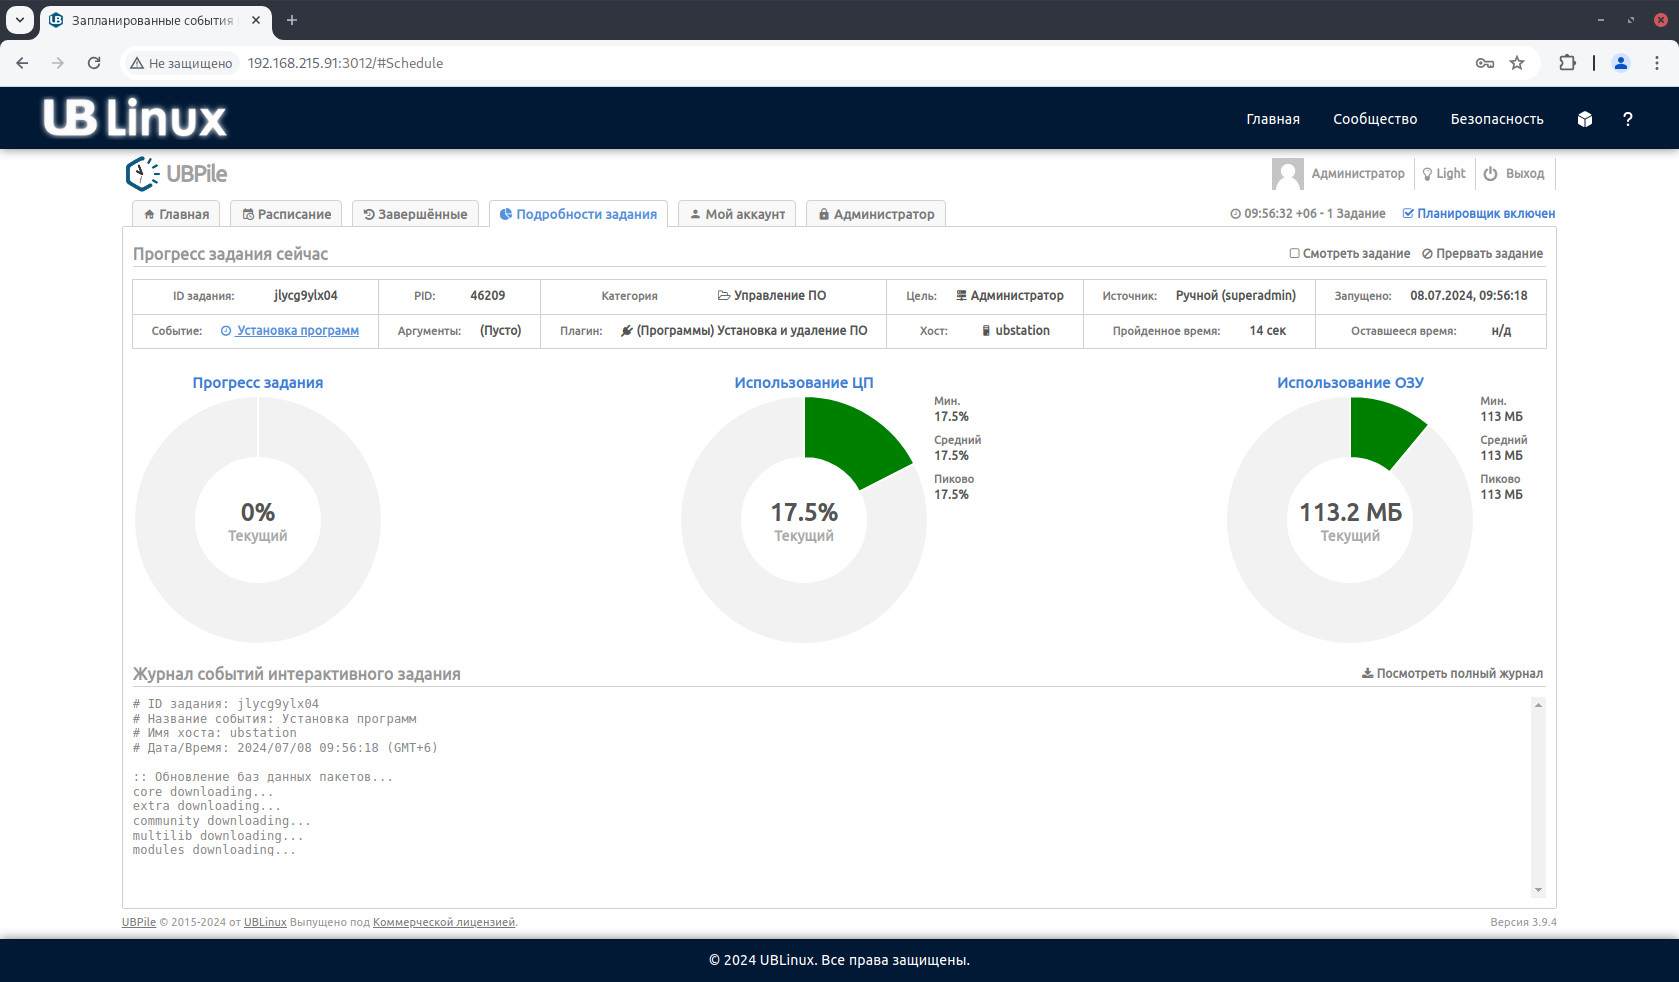Image resolution: width=1679 pixels, height=982 pixels.
Task: Open the UBLinux footer link
Action: [265, 922]
